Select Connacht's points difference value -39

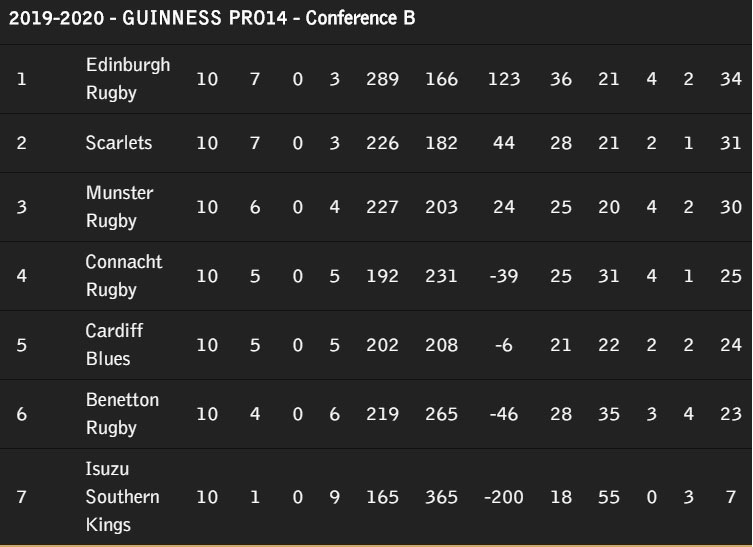tap(504, 276)
